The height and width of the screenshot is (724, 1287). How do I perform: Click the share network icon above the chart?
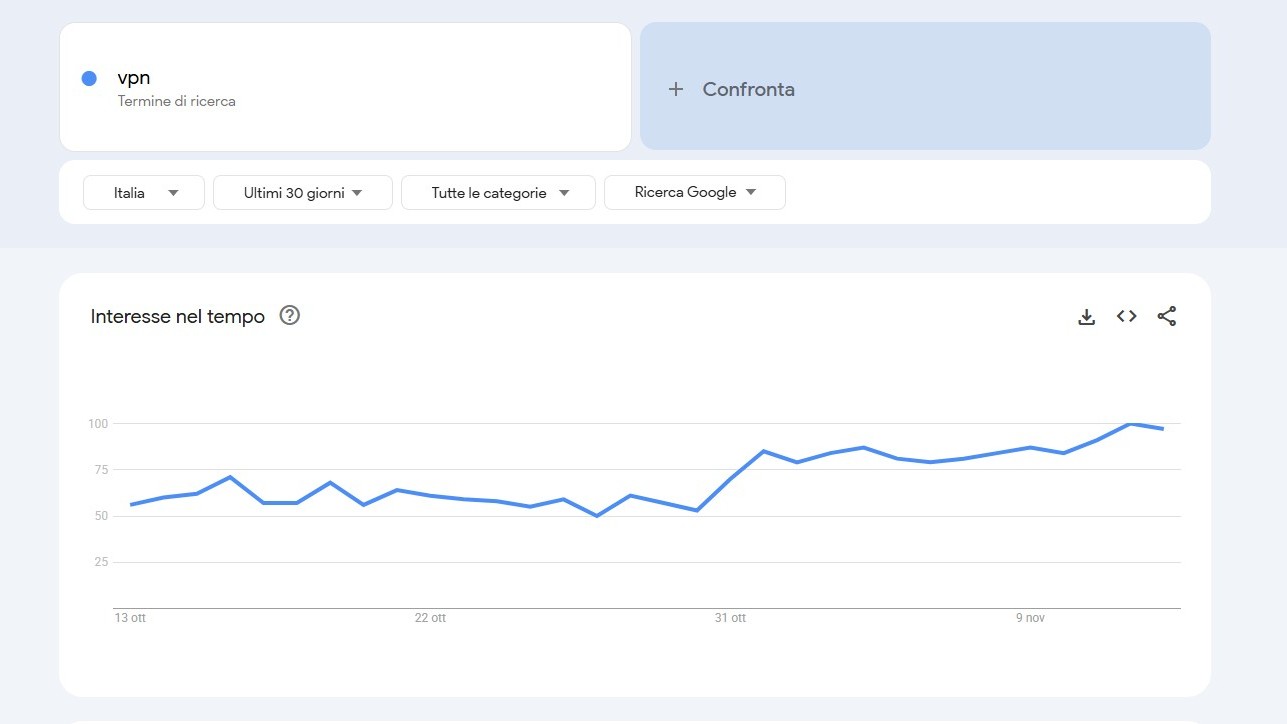coord(1166,316)
